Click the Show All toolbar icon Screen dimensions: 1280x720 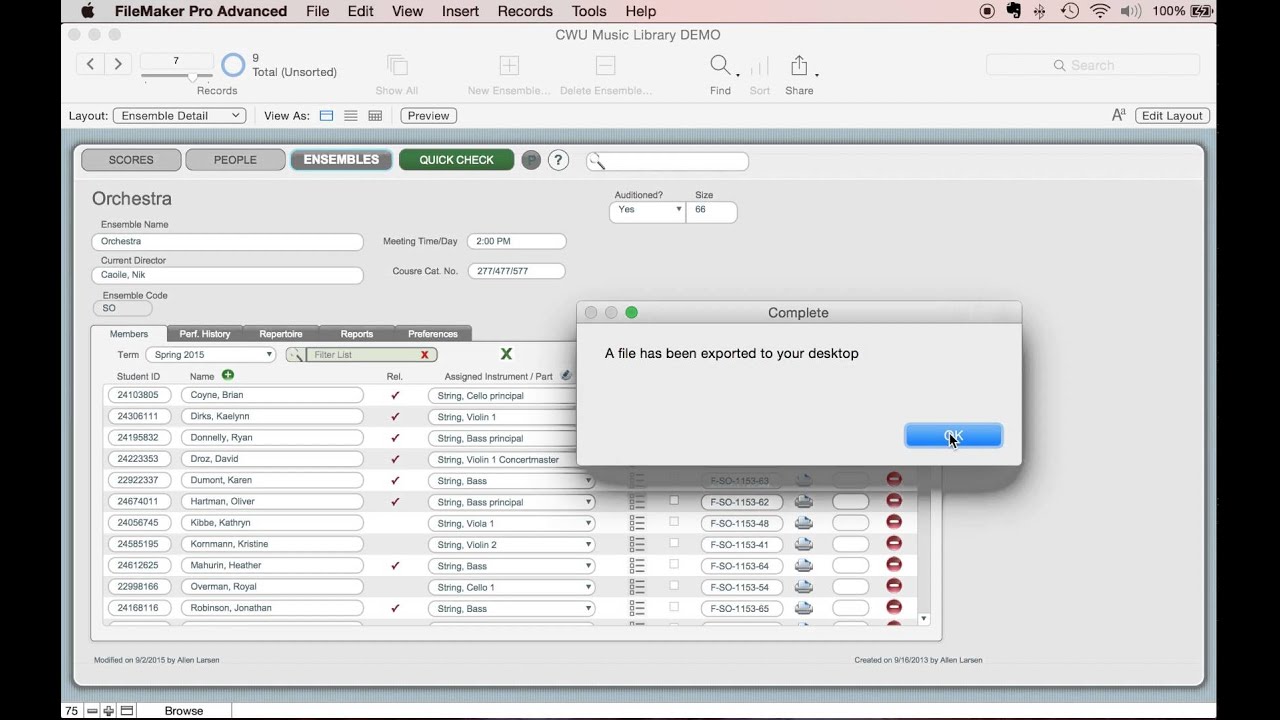click(x=397, y=66)
